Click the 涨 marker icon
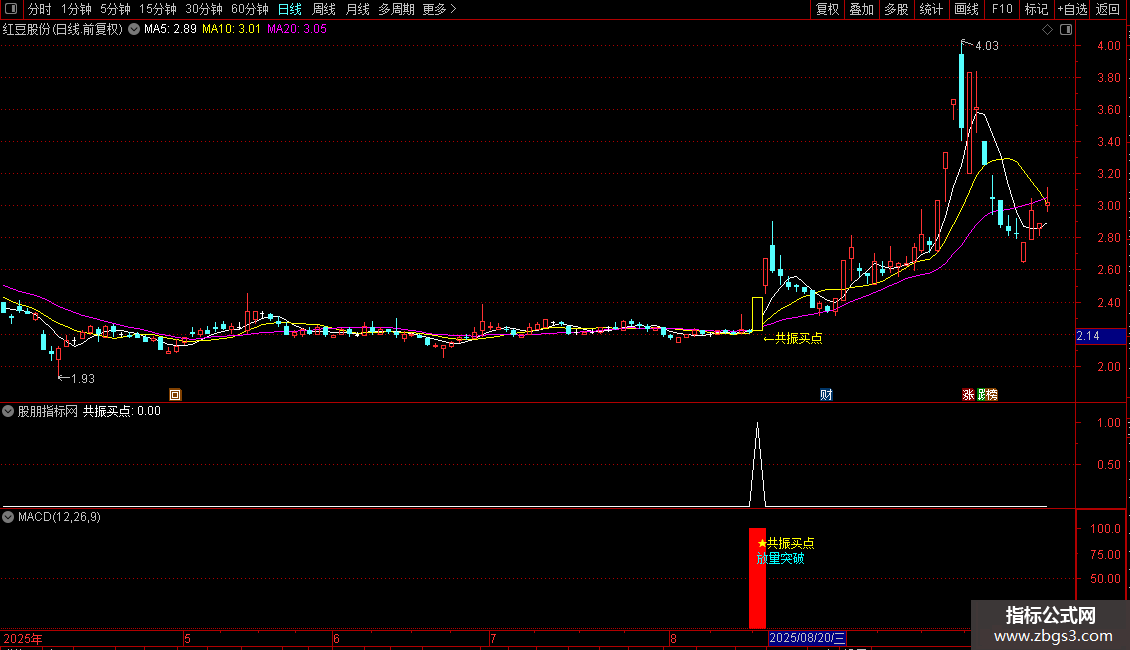 (968, 394)
